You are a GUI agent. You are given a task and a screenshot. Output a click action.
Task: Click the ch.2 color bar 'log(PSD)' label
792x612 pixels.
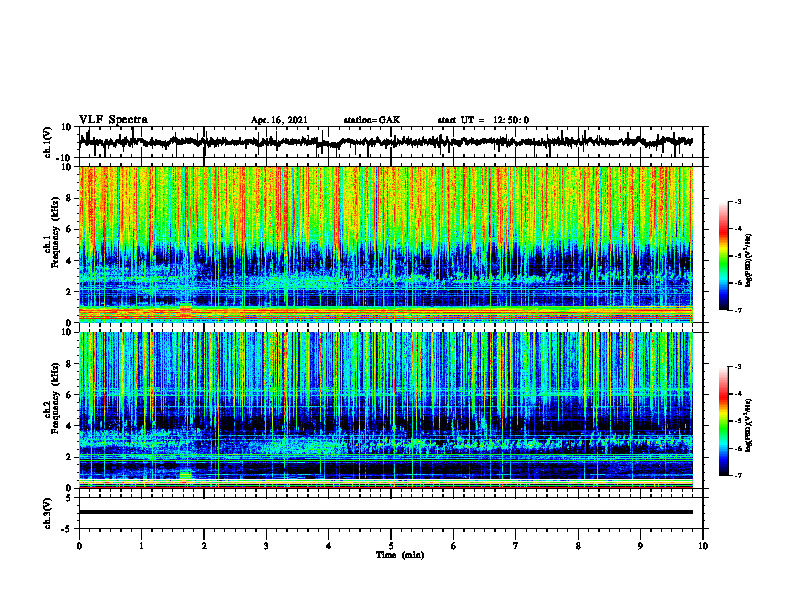click(749, 425)
